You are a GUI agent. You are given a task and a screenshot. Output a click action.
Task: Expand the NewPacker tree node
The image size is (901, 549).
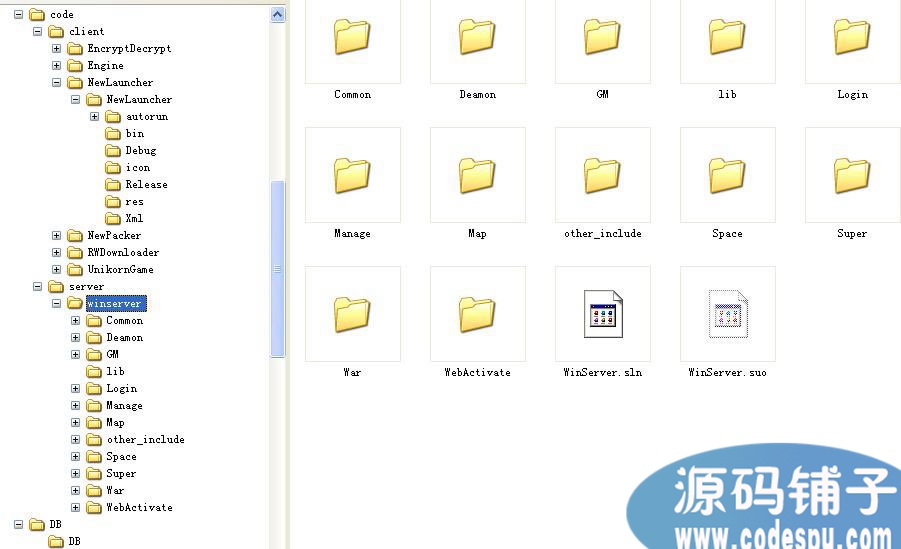56,235
